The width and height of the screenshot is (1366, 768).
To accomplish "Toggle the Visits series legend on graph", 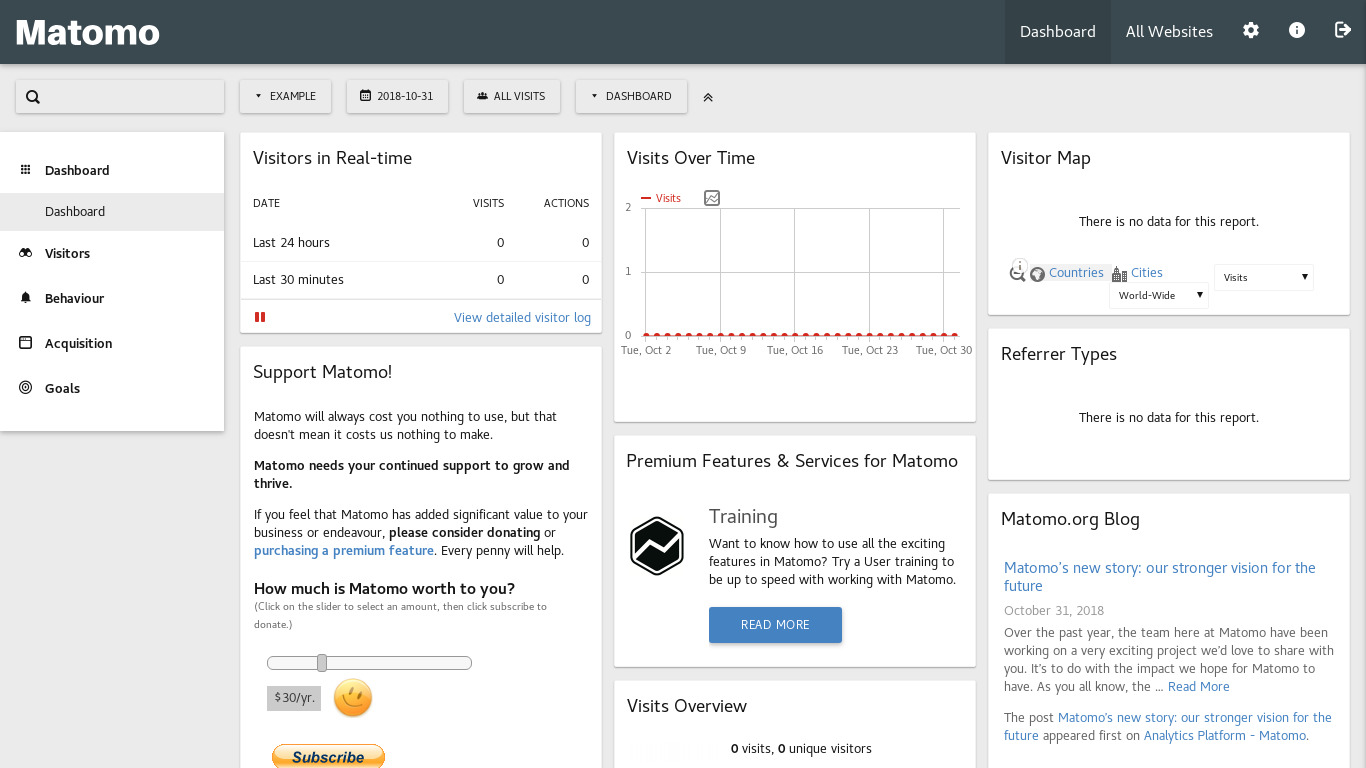I will [661, 198].
